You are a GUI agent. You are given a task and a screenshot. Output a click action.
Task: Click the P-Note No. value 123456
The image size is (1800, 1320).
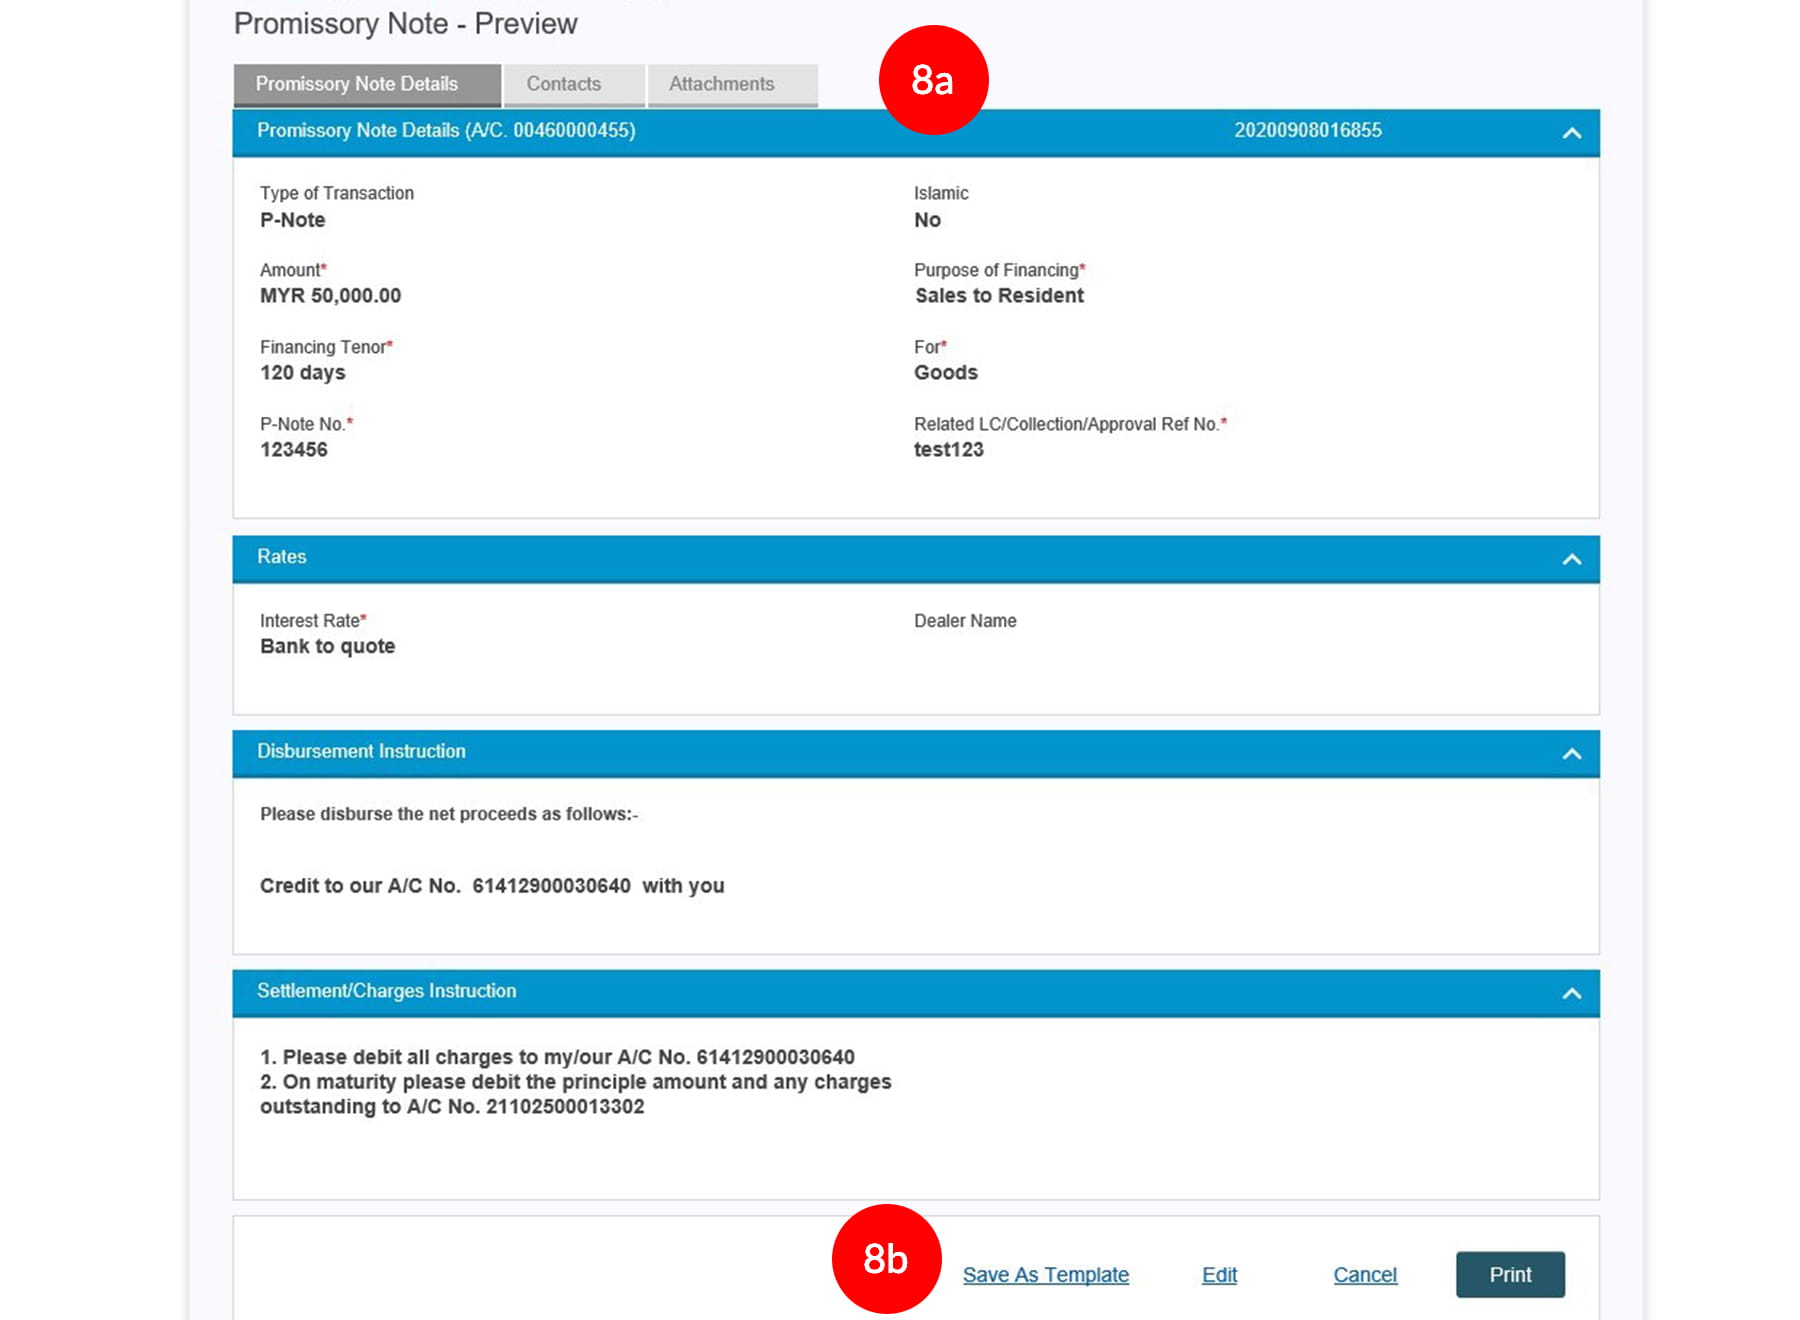[x=294, y=450]
